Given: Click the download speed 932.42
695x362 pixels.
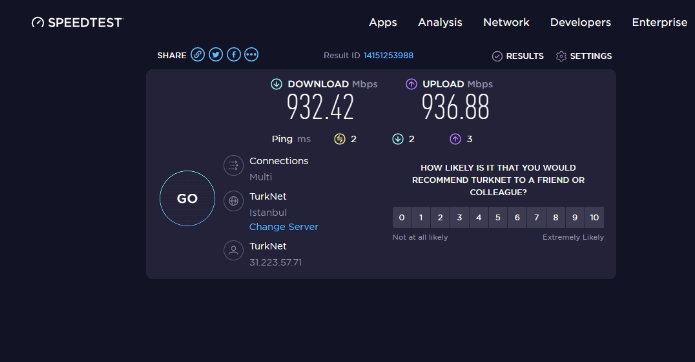Looking at the screenshot, I should (320, 107).
